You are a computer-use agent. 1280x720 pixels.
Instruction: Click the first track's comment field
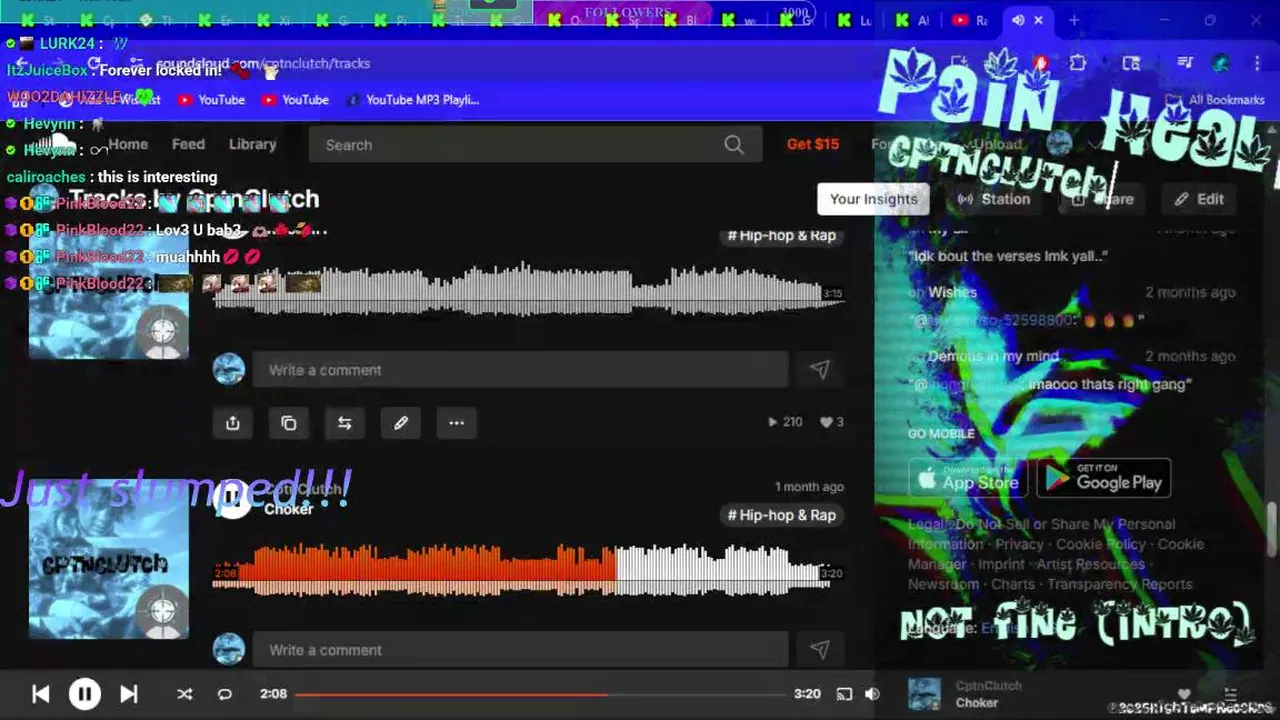(520, 370)
